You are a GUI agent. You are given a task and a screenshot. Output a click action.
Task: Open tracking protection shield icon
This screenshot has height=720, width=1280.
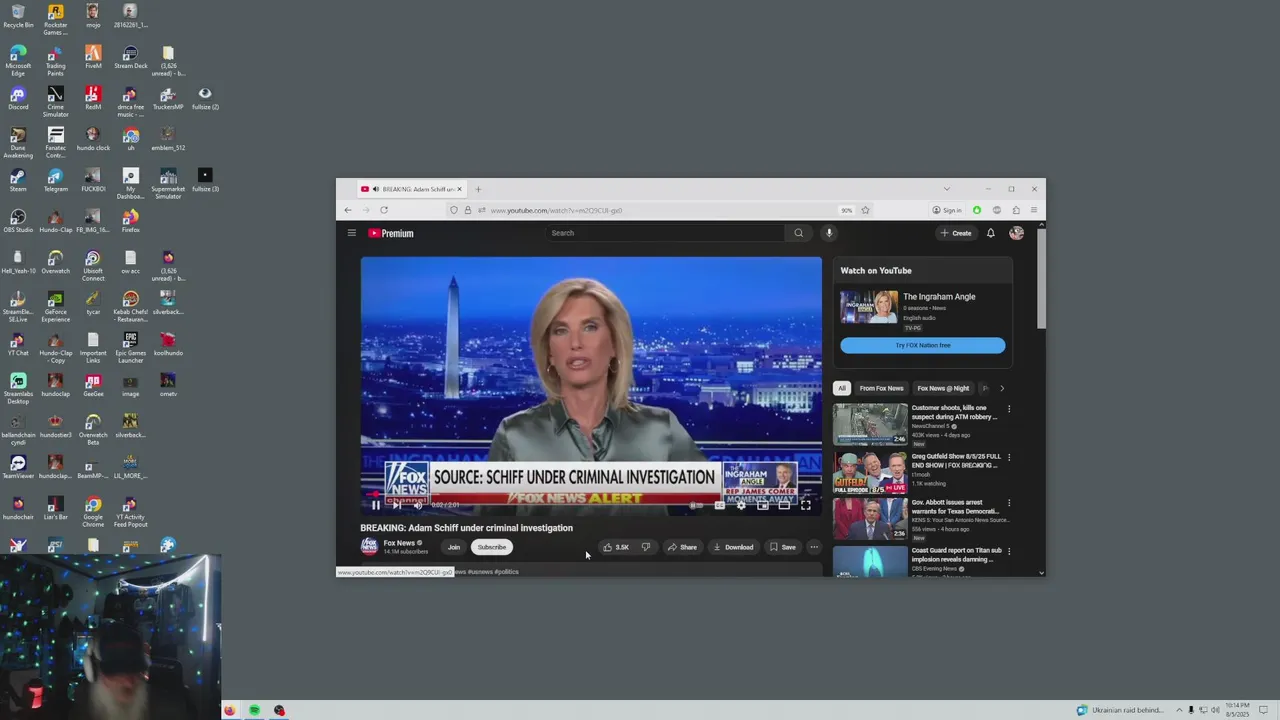(454, 210)
